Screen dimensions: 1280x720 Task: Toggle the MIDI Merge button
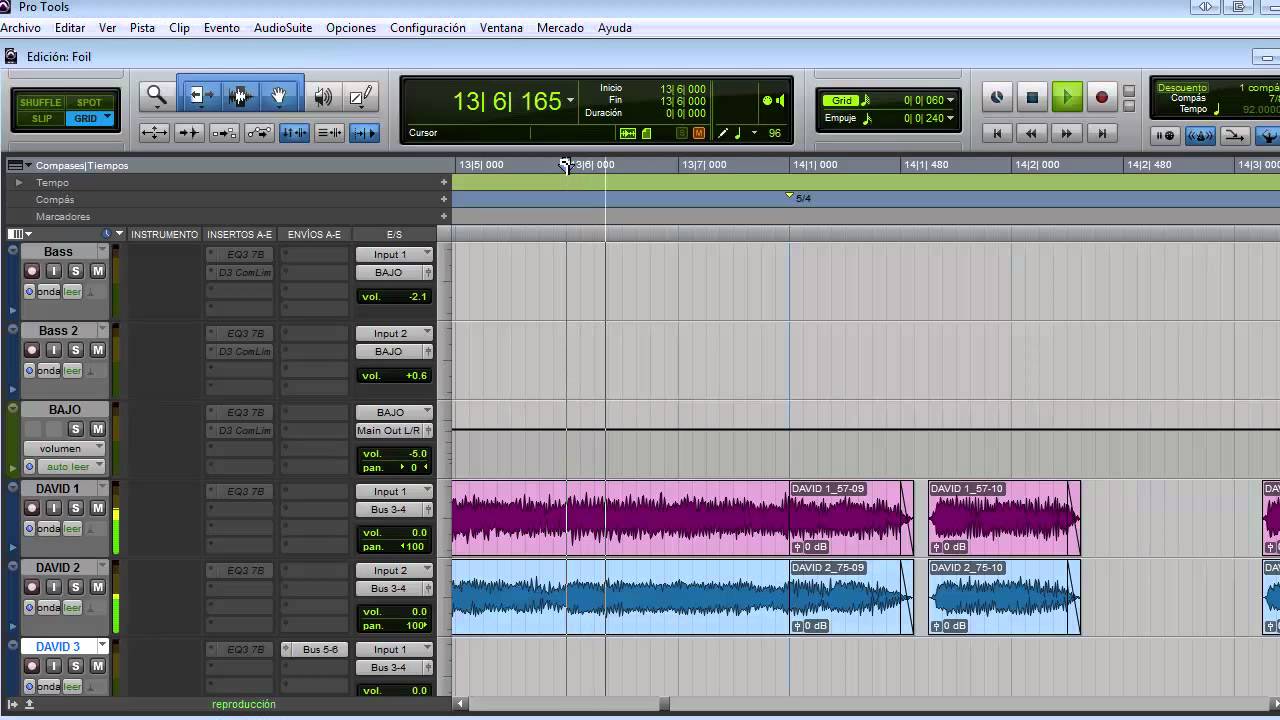point(1234,135)
